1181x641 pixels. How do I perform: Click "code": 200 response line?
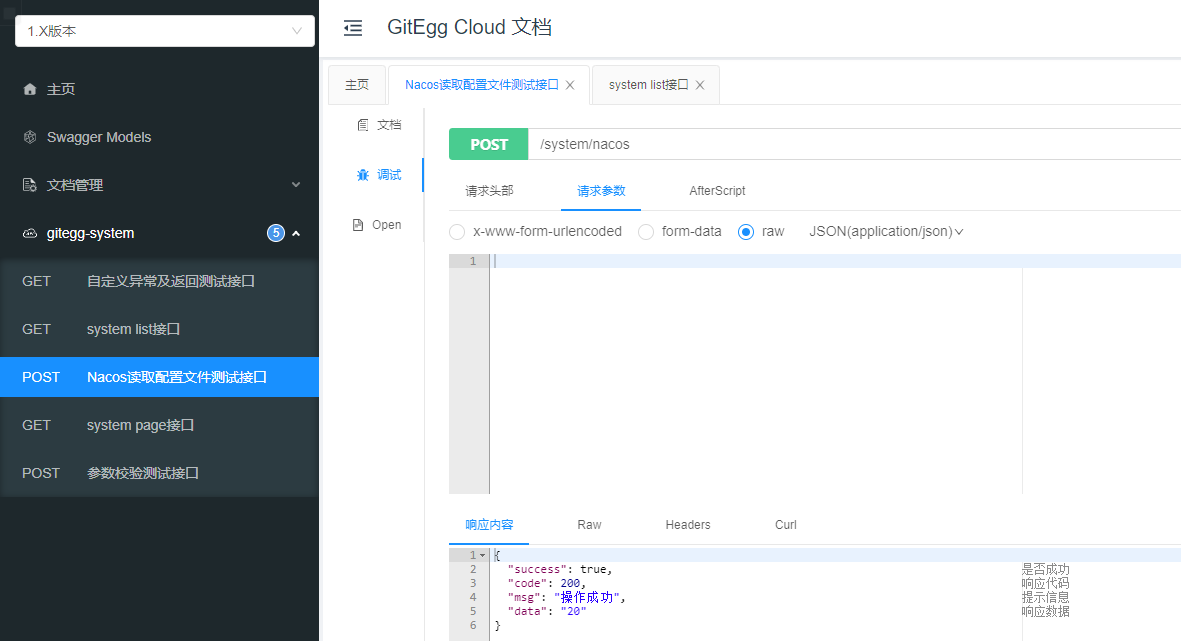pos(547,583)
